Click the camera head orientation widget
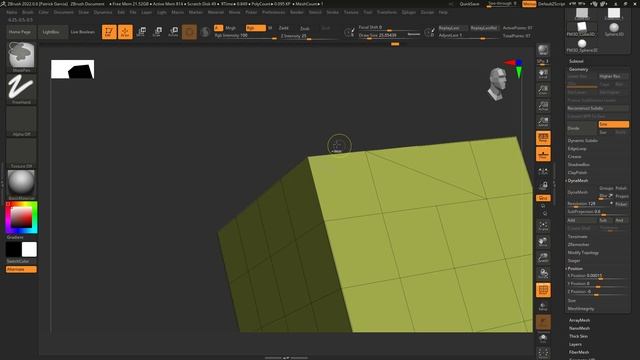This screenshot has width=640, height=360. [498, 84]
